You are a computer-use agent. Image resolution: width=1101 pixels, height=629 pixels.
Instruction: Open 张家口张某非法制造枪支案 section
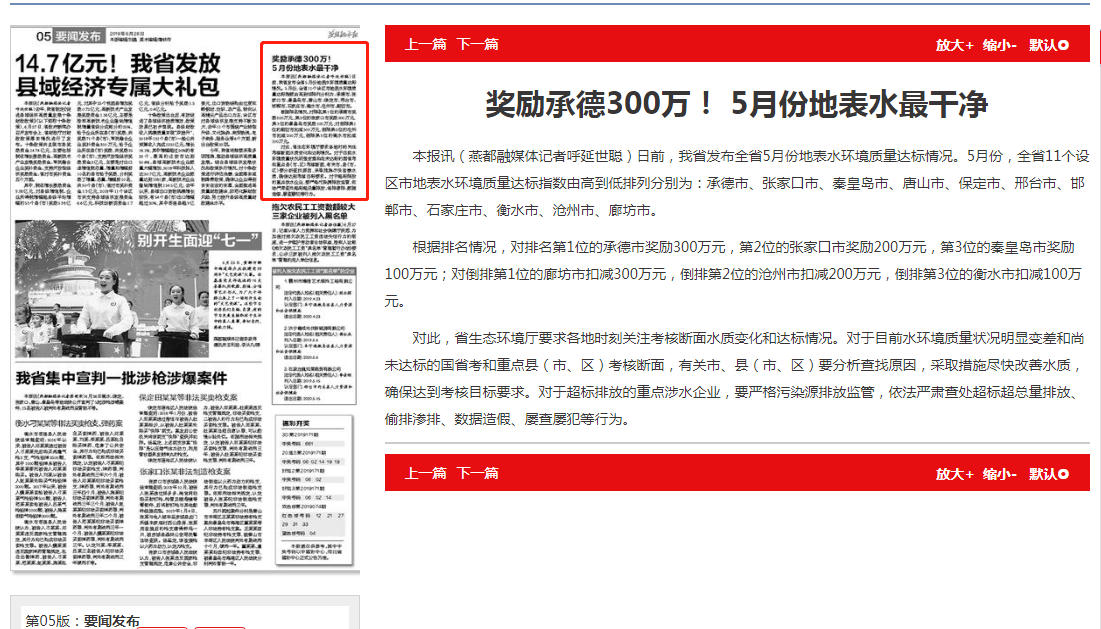coord(200,470)
